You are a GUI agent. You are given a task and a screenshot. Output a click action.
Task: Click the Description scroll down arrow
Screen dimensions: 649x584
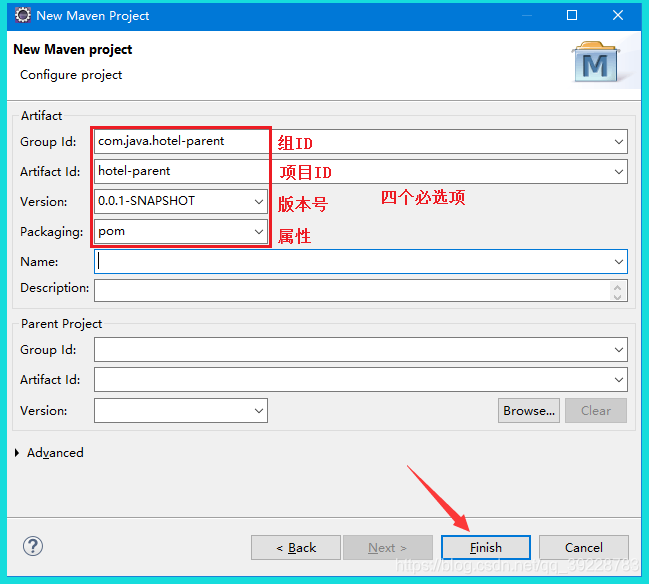(x=618, y=296)
